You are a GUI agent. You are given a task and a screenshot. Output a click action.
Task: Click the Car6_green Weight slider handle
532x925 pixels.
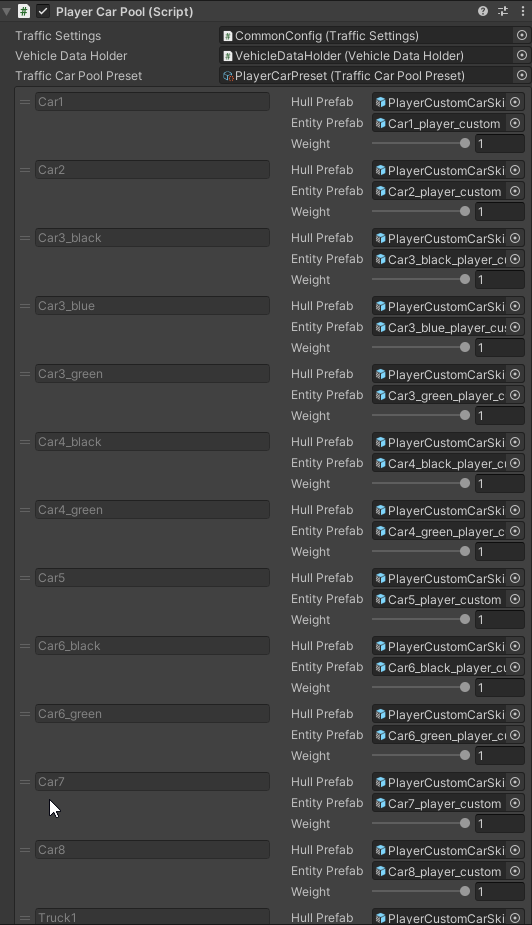tap(465, 755)
